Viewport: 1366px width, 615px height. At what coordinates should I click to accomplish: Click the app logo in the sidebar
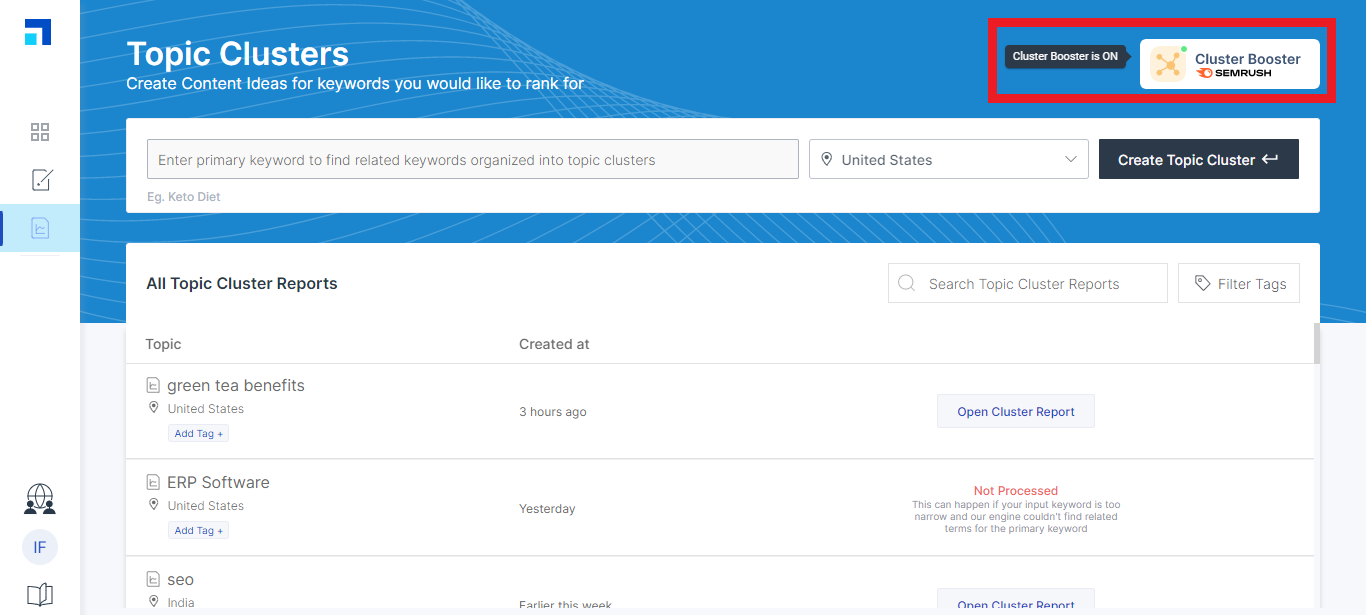pos(38,32)
